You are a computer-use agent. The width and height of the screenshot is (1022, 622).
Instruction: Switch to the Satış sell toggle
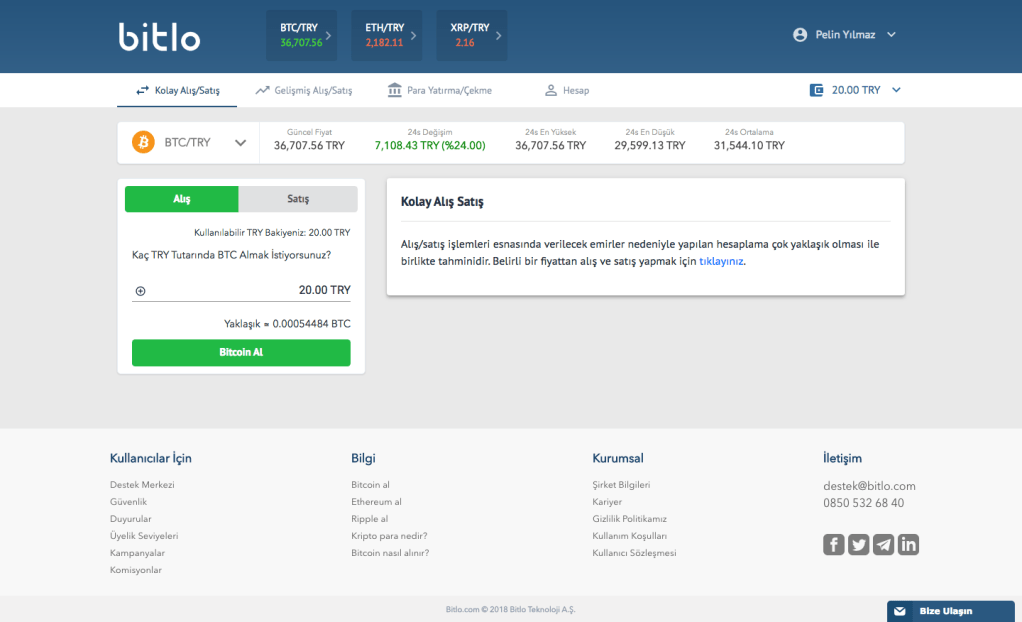tap(298, 199)
